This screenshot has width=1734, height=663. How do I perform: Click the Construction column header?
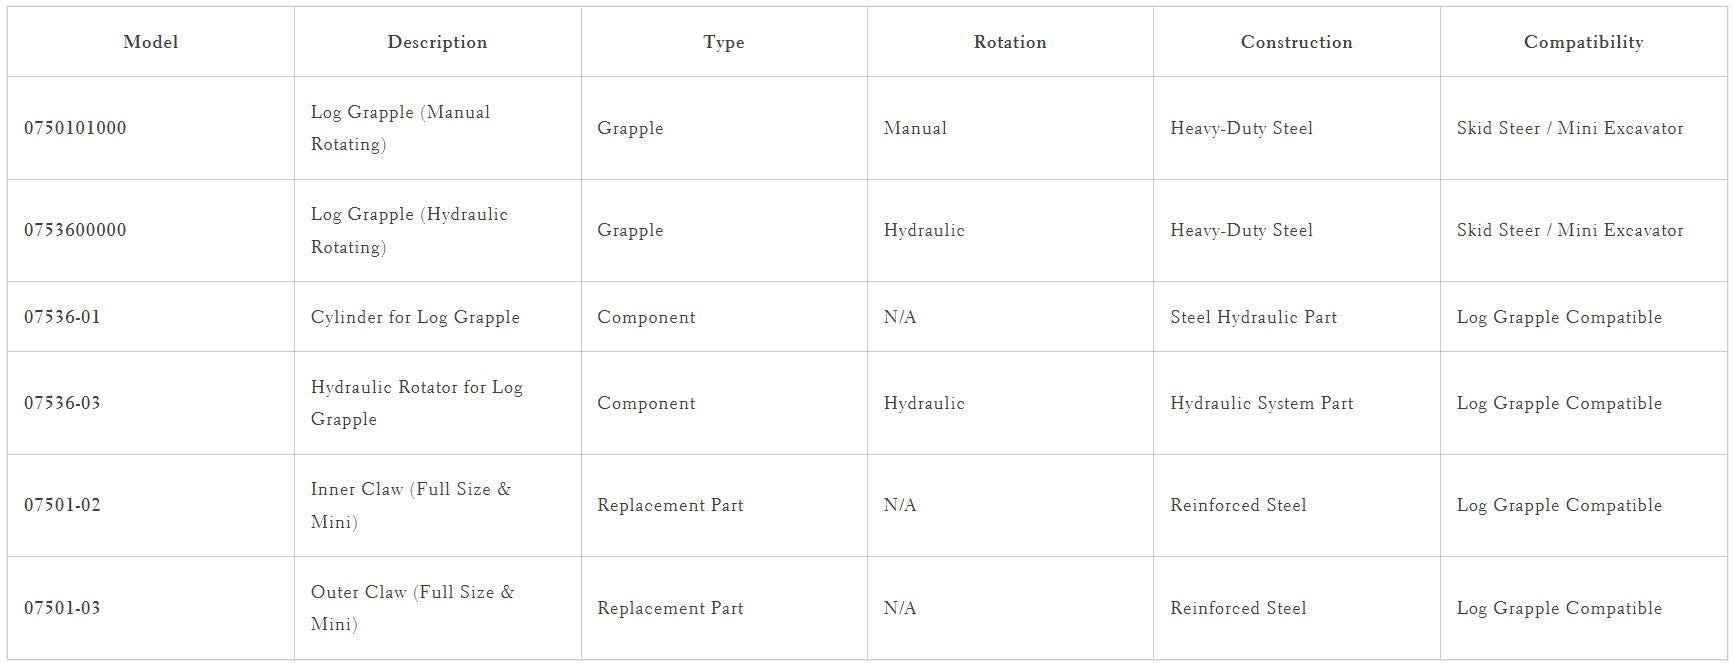[x=1296, y=42]
